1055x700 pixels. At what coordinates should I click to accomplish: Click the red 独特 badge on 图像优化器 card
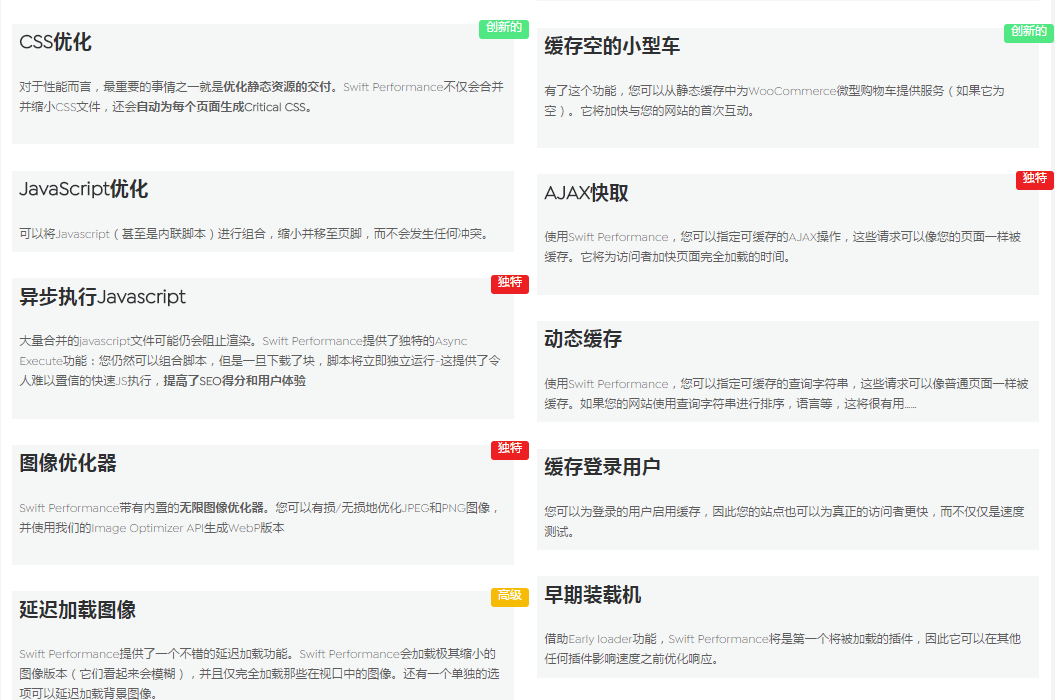coord(509,449)
